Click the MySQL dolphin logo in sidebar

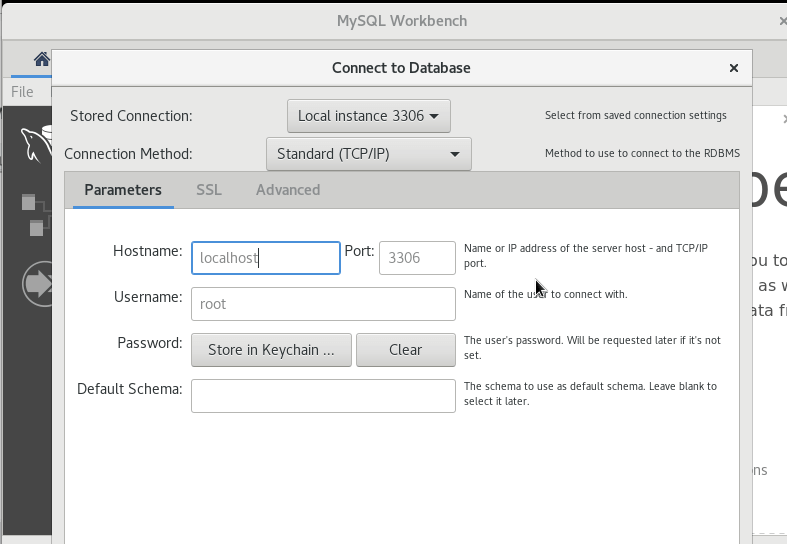tap(36, 145)
